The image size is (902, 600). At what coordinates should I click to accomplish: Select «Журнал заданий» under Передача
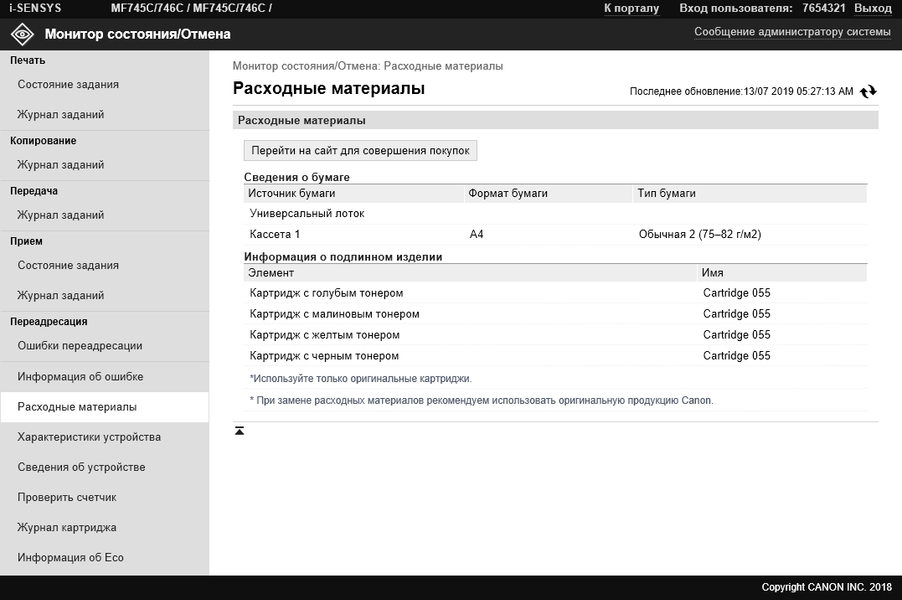tap(61, 215)
